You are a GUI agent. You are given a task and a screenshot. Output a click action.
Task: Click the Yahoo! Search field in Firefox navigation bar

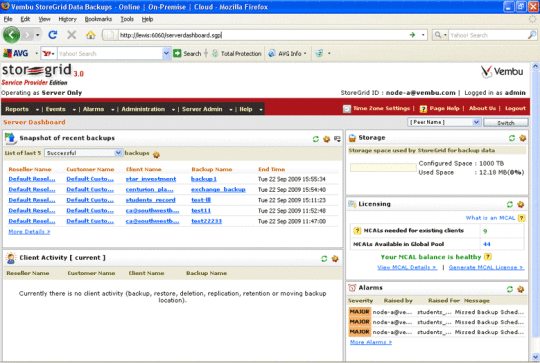pyautogui.click(x=487, y=35)
